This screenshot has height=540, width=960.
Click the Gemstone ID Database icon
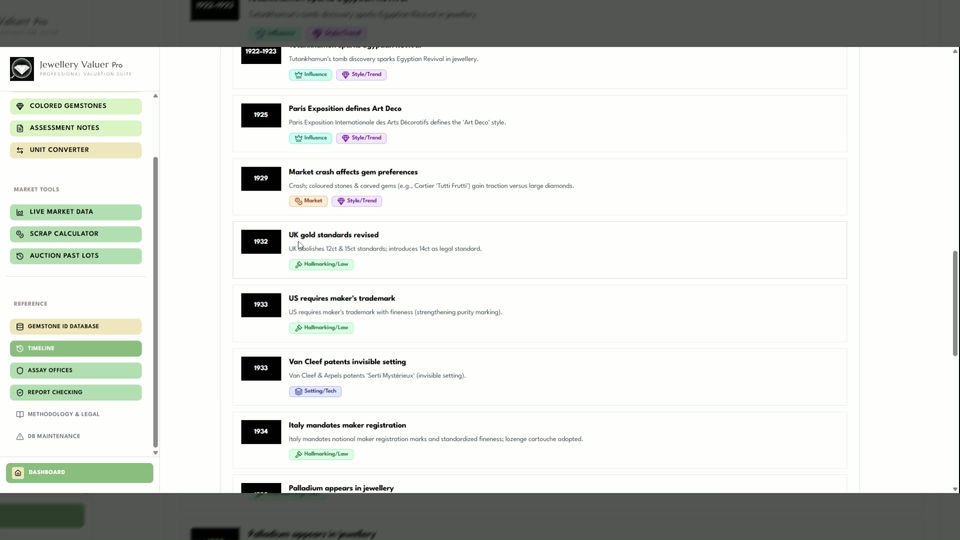click(x=20, y=326)
